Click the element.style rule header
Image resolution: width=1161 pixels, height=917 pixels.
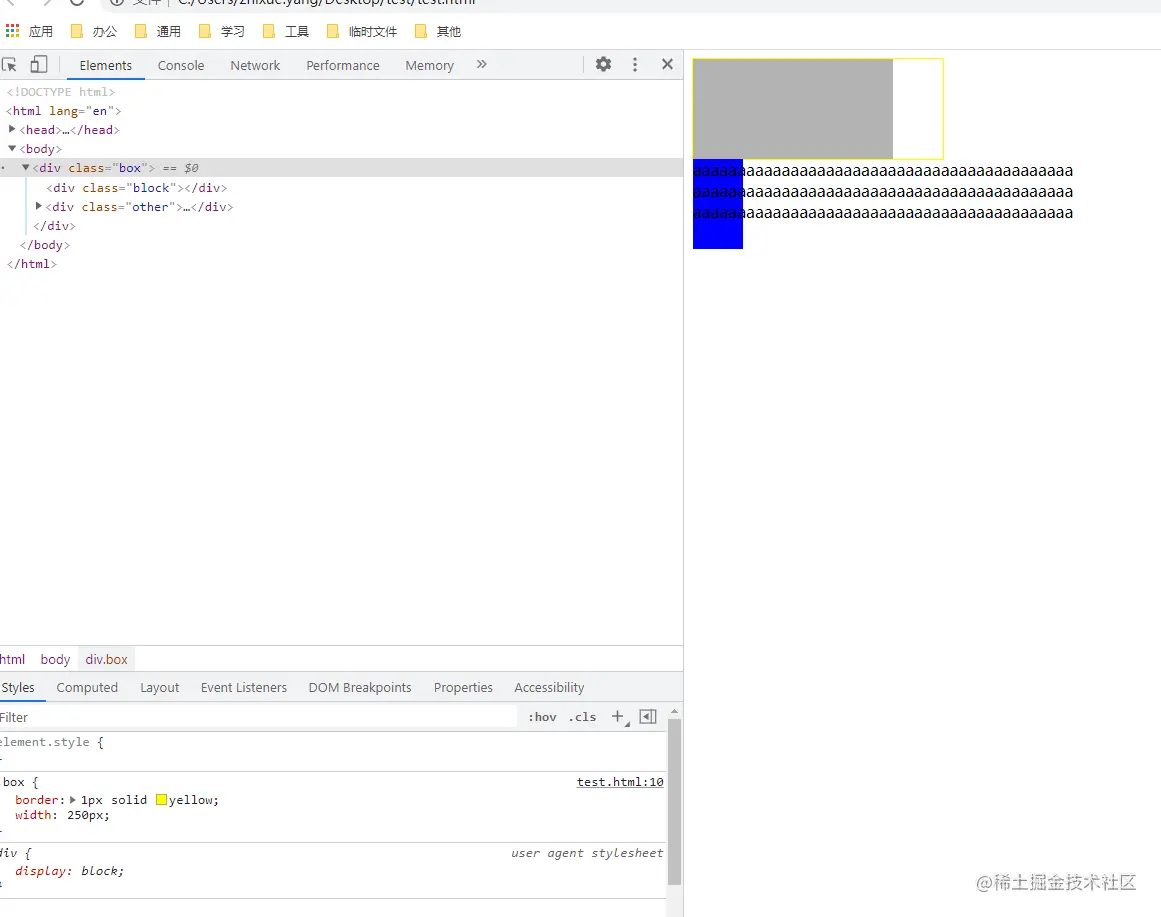(x=52, y=742)
